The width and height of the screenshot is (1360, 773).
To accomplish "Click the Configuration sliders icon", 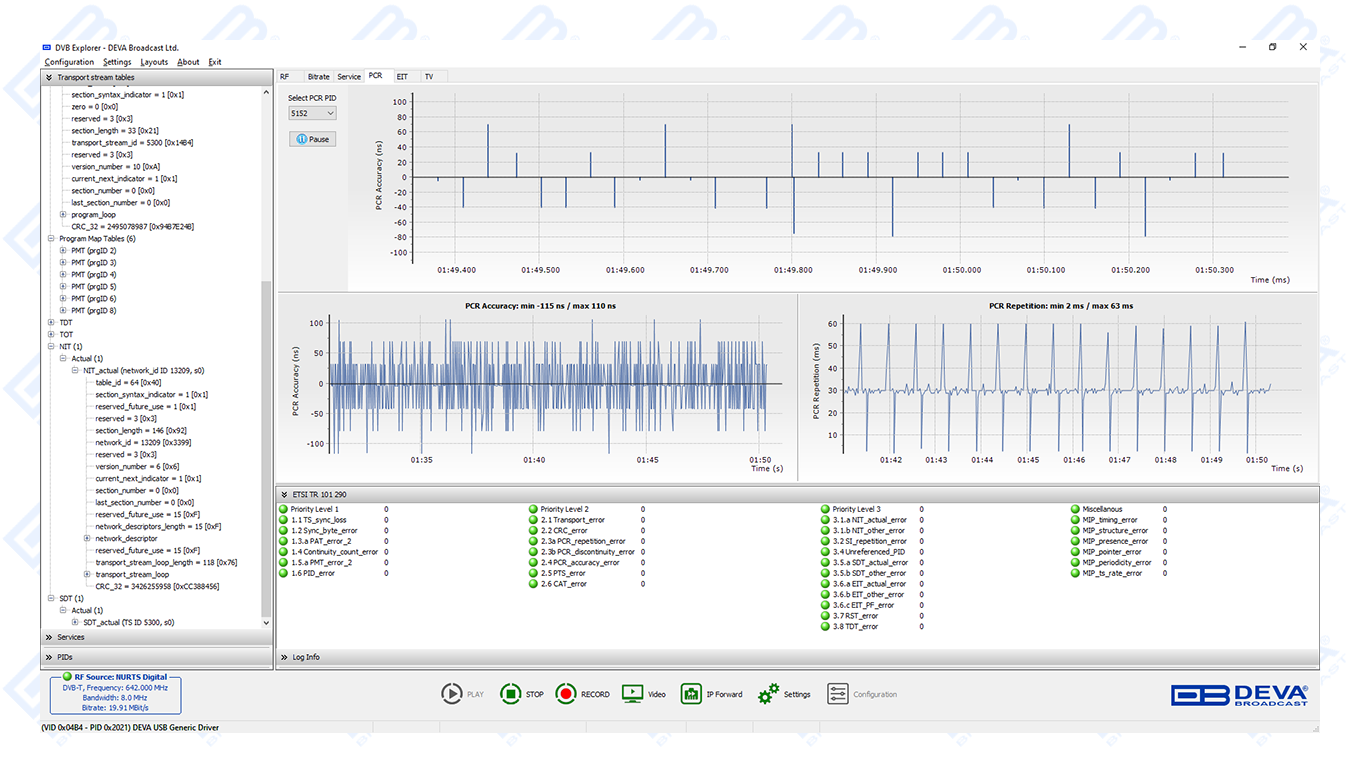I will 837,694.
